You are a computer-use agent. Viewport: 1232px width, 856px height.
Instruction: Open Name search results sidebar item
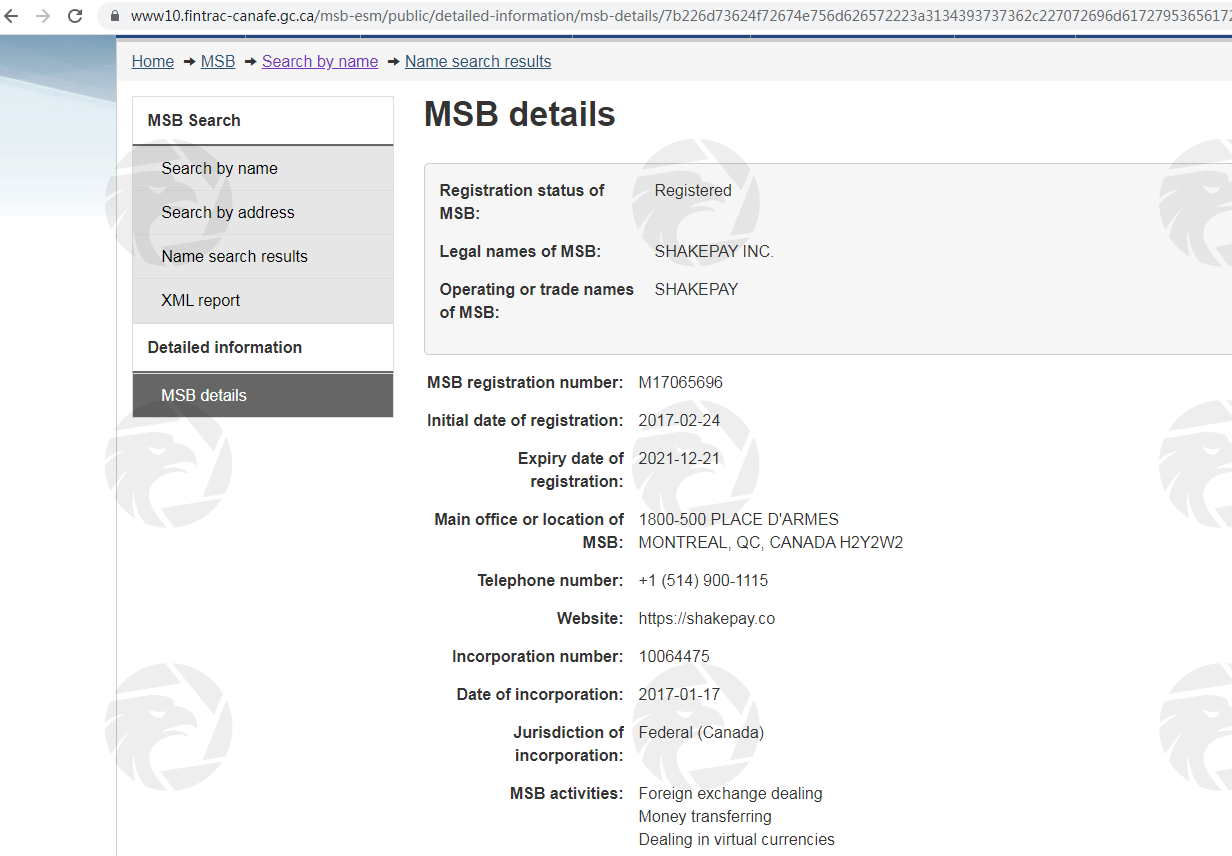coord(263,256)
